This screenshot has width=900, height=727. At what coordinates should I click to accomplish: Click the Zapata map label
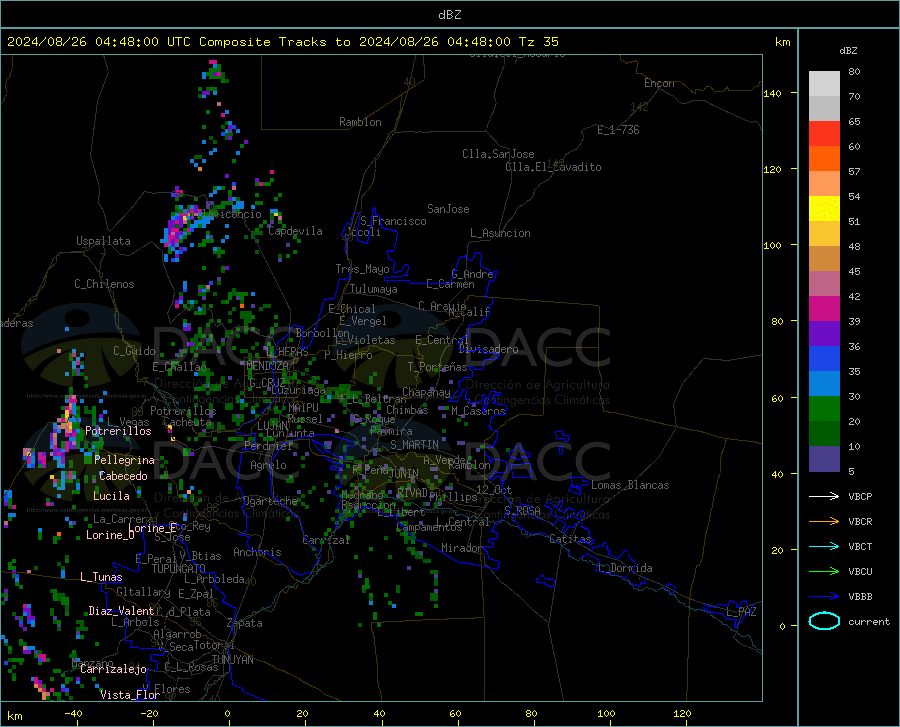[x=245, y=623]
